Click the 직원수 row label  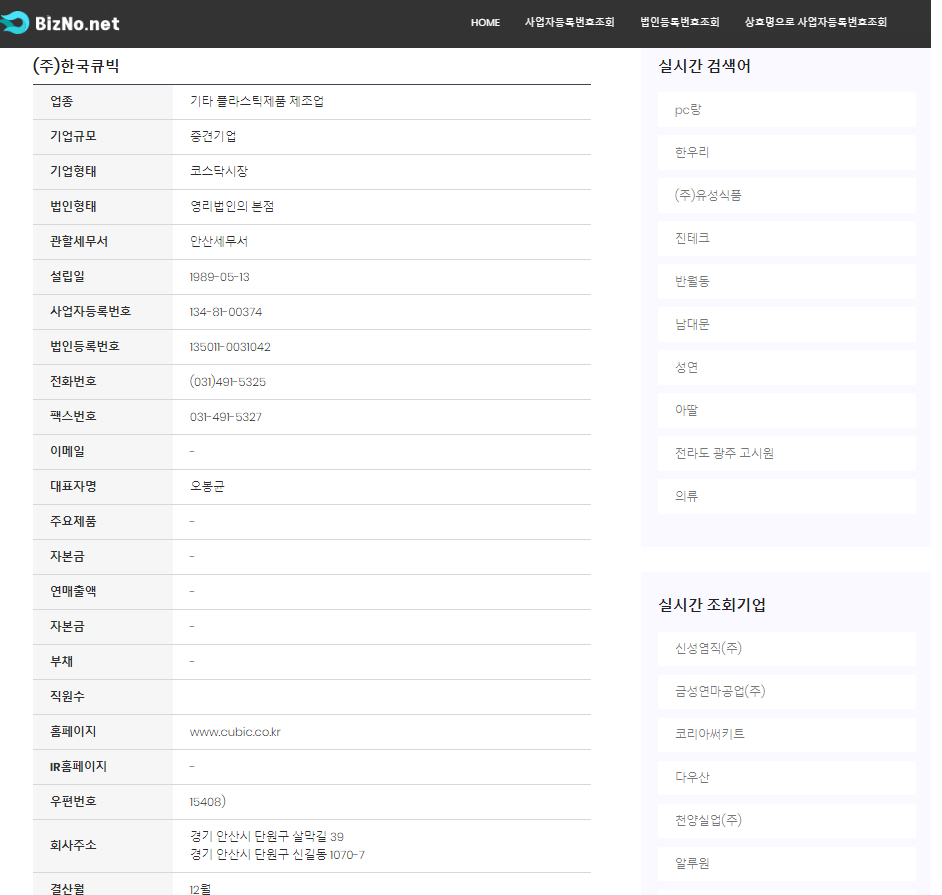[67, 697]
